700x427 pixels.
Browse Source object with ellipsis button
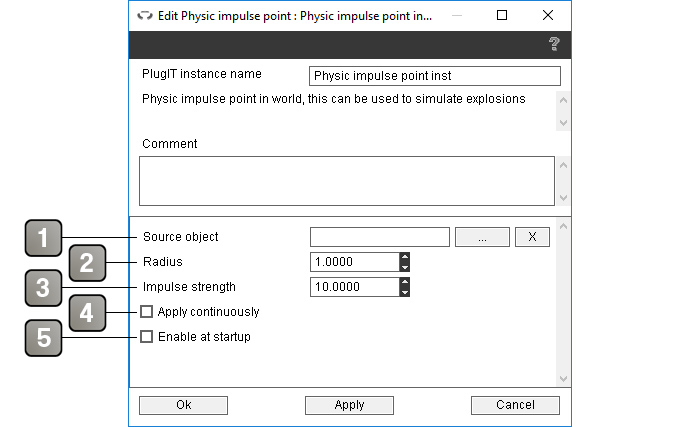(x=482, y=237)
